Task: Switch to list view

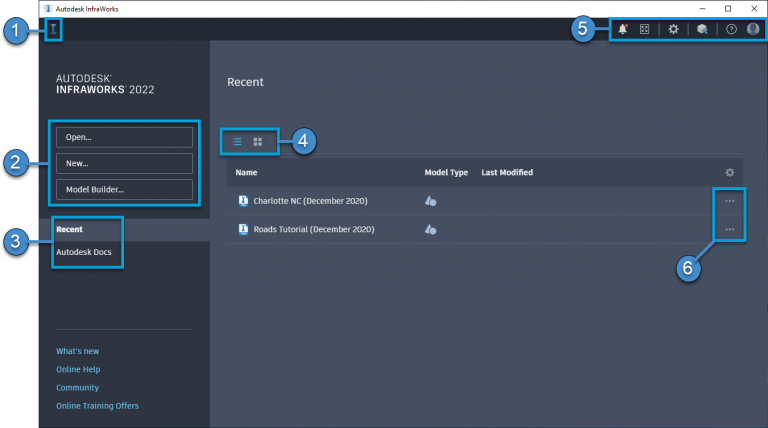Action: click(x=237, y=142)
